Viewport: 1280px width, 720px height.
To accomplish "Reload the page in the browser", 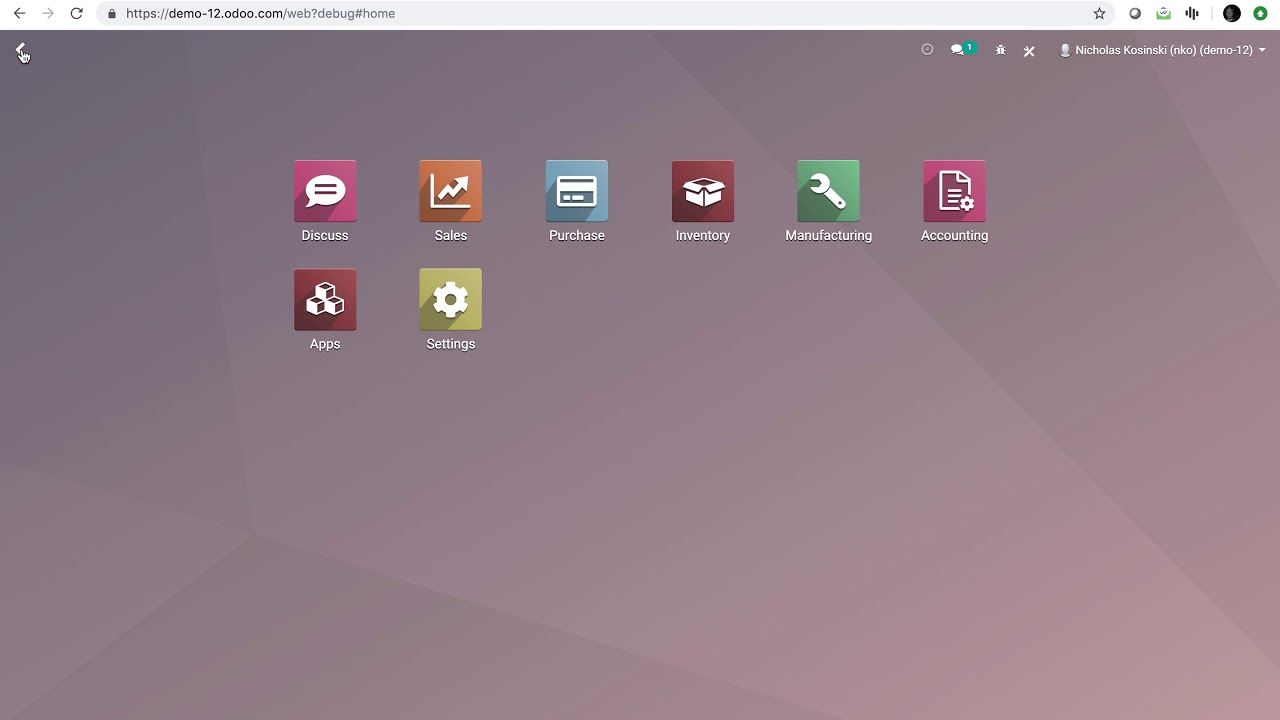I will (76, 14).
